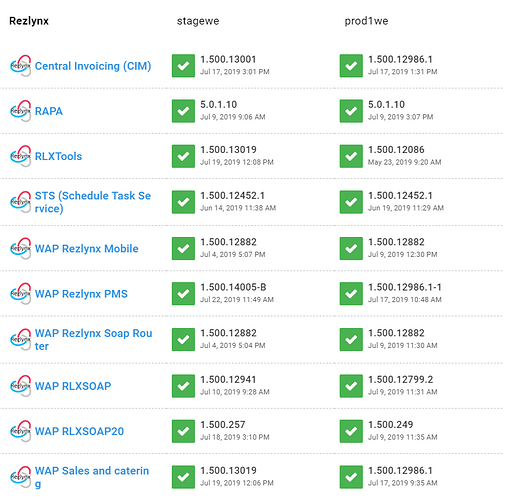Viewport: 512px width, 499px height.
Task: Click the Rezlynx logo beside WAP Rezlynx Mobile
Action: point(21,248)
